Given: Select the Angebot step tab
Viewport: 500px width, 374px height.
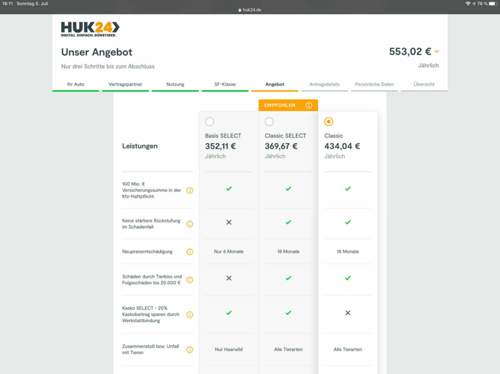Looking at the screenshot, I should (275, 84).
